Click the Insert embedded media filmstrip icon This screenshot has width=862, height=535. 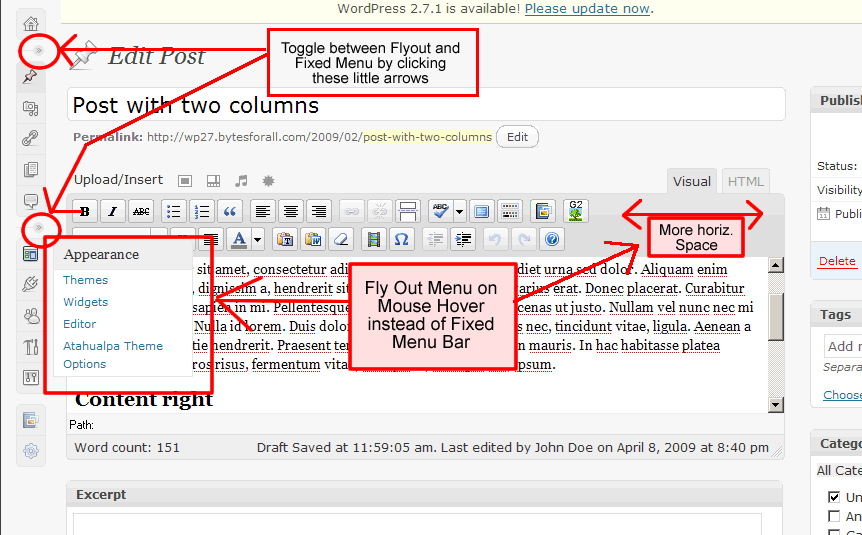374,239
